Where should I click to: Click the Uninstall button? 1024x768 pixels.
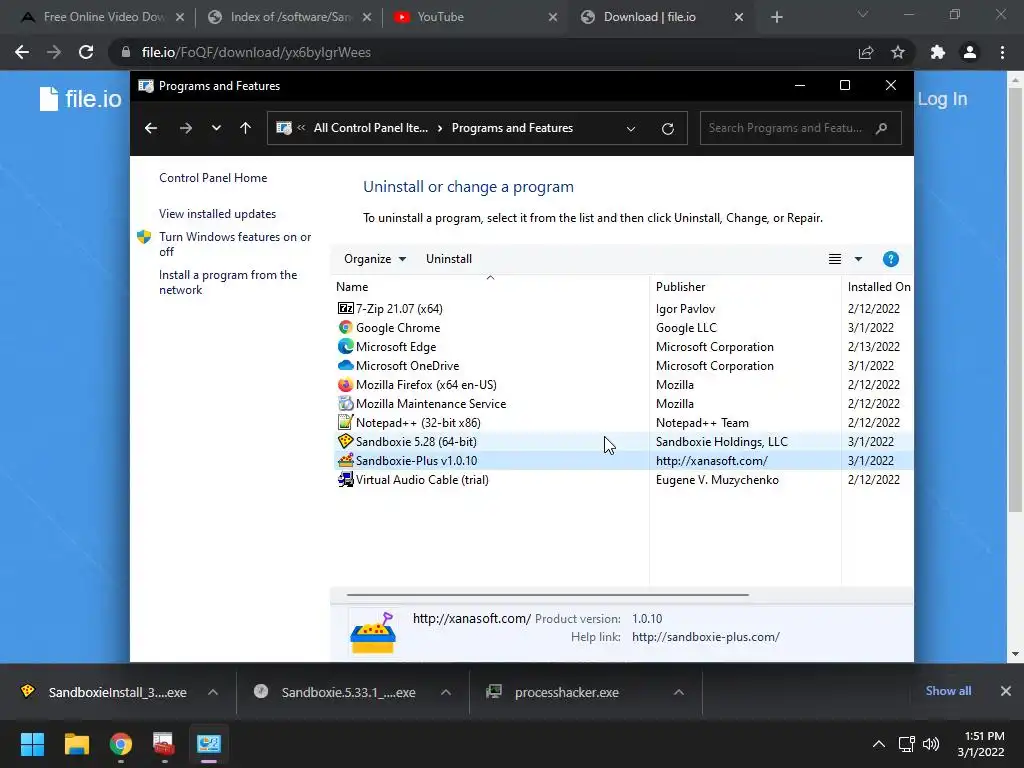449,259
